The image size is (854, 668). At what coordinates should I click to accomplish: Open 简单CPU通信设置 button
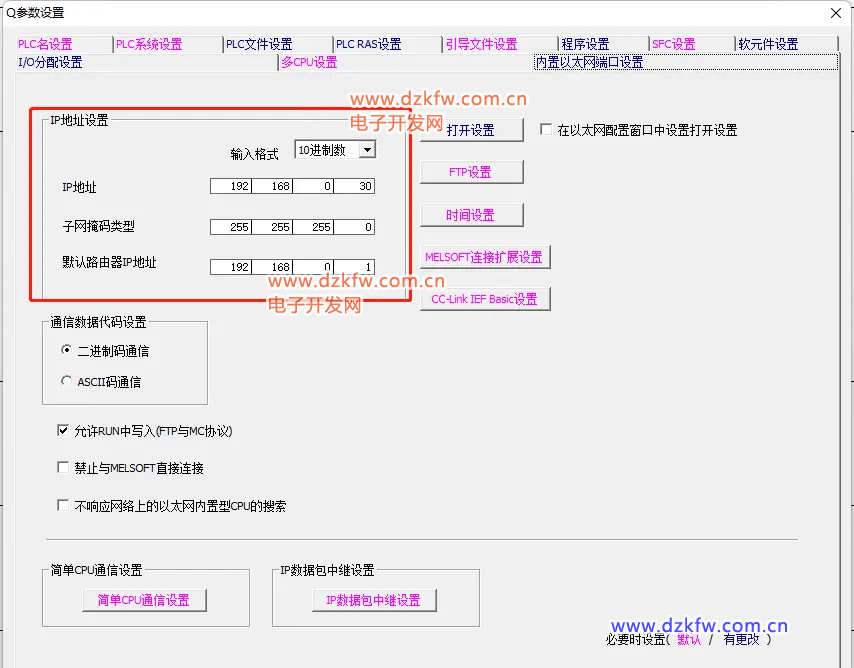[x=144, y=600]
